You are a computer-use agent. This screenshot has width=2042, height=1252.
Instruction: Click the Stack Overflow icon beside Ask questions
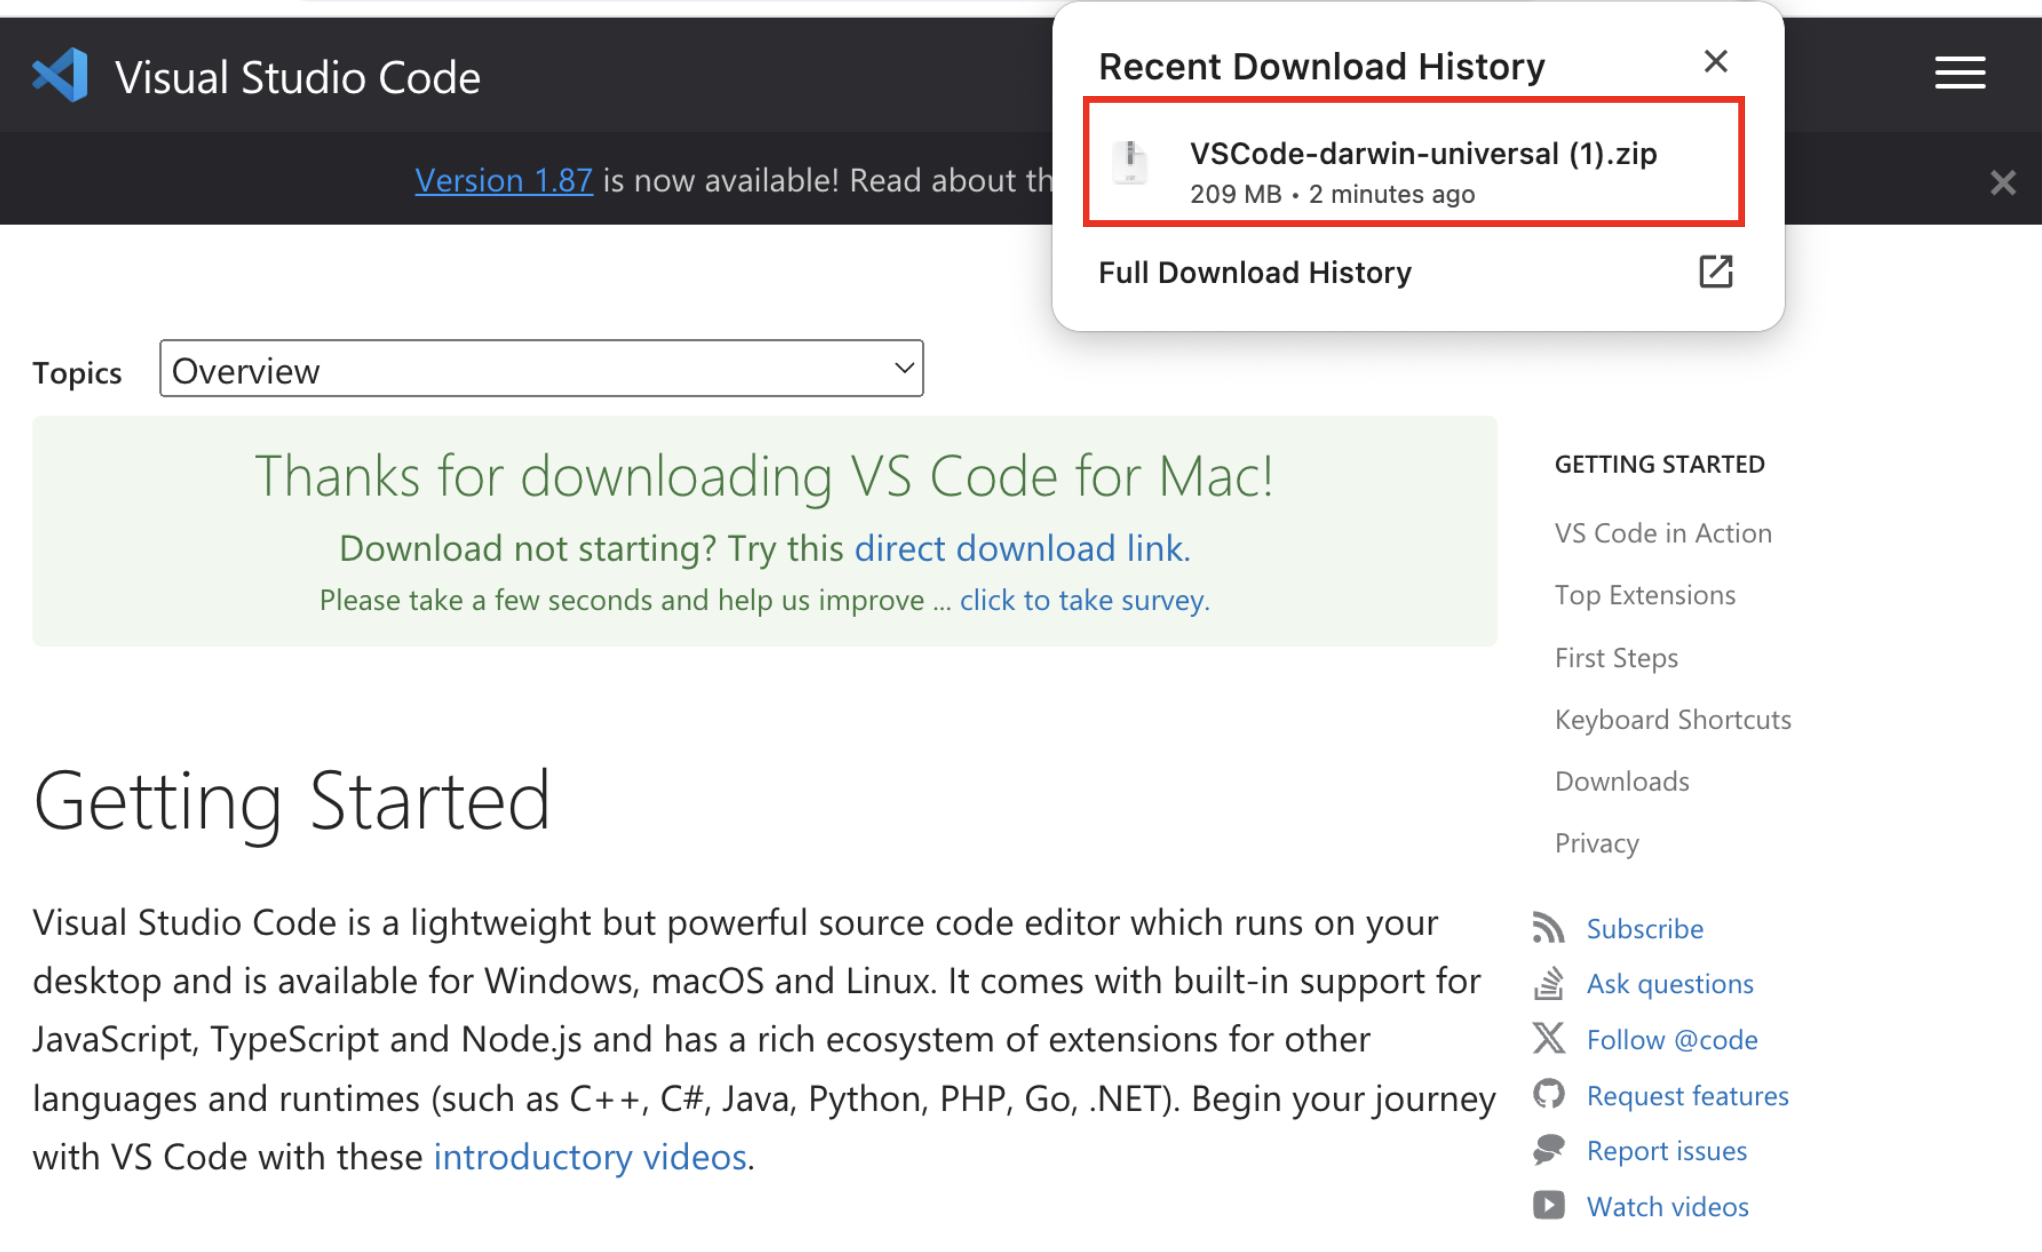[1548, 983]
